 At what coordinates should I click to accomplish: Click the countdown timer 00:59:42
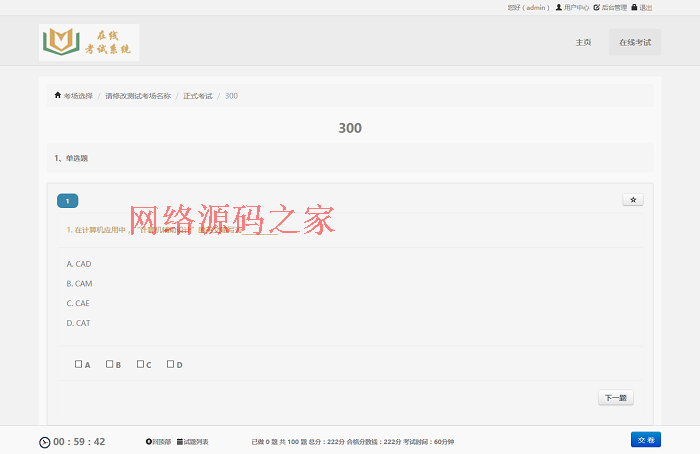79,442
